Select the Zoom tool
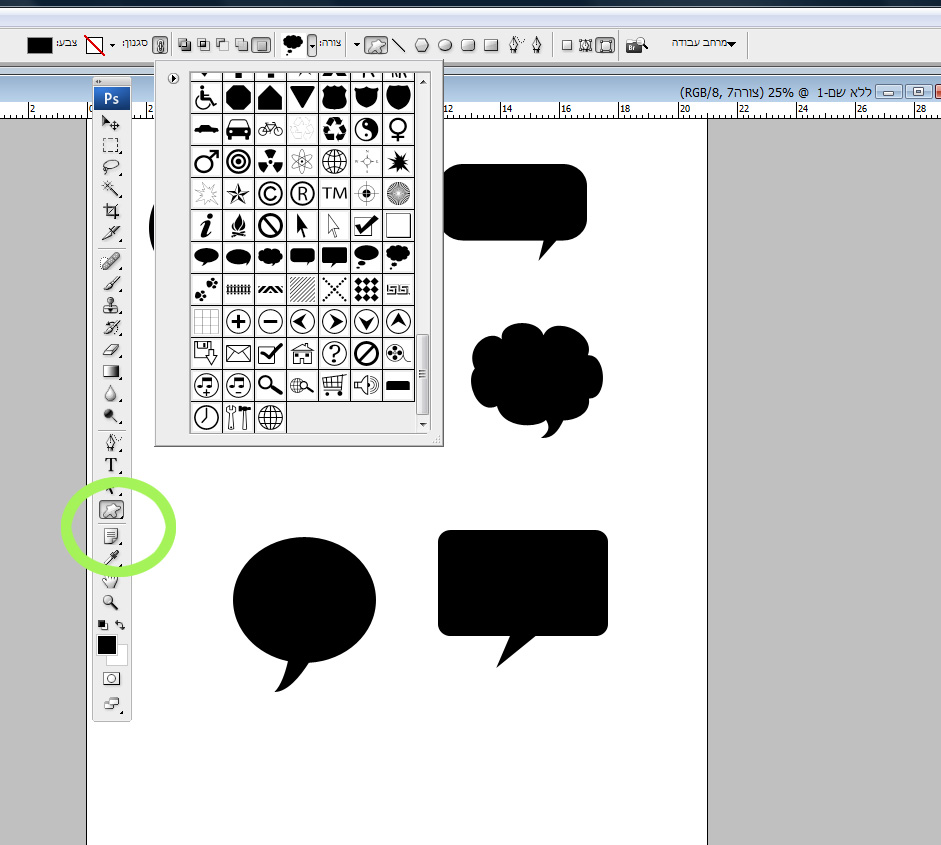Viewport: 941px width, 845px height. [111, 602]
